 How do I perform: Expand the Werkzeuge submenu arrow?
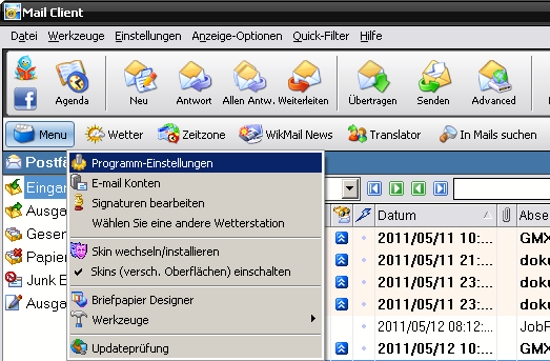pyautogui.click(x=313, y=319)
